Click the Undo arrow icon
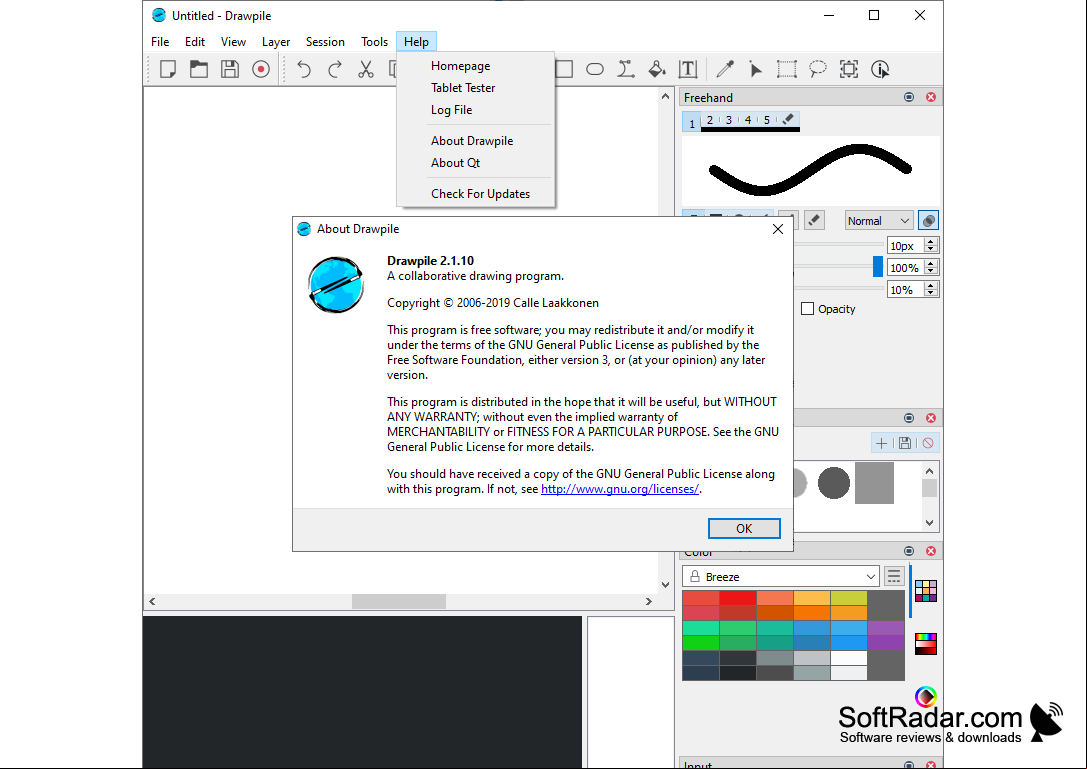 click(x=304, y=69)
